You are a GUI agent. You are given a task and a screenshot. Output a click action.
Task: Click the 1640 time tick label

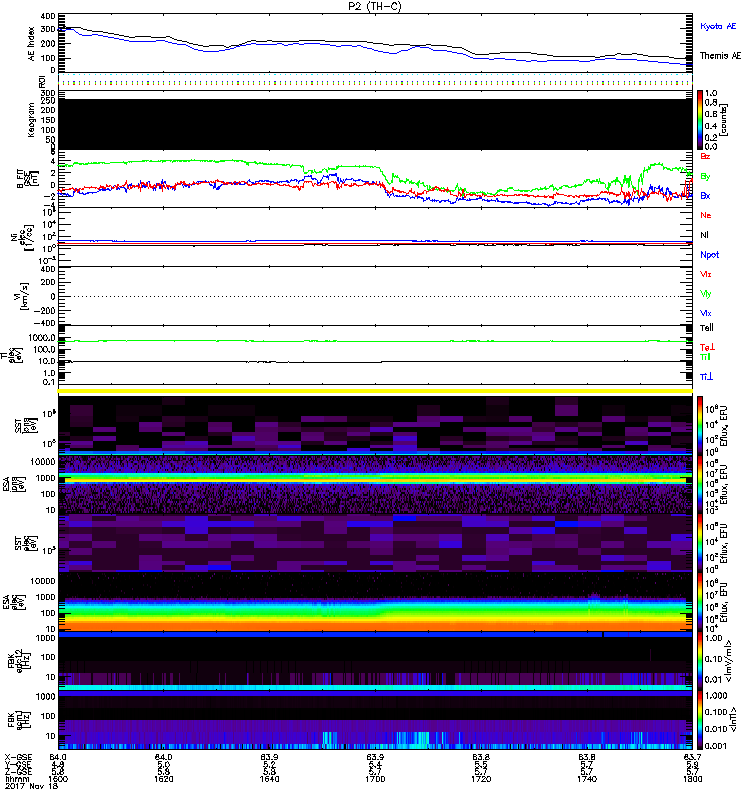pyautogui.click(x=269, y=779)
